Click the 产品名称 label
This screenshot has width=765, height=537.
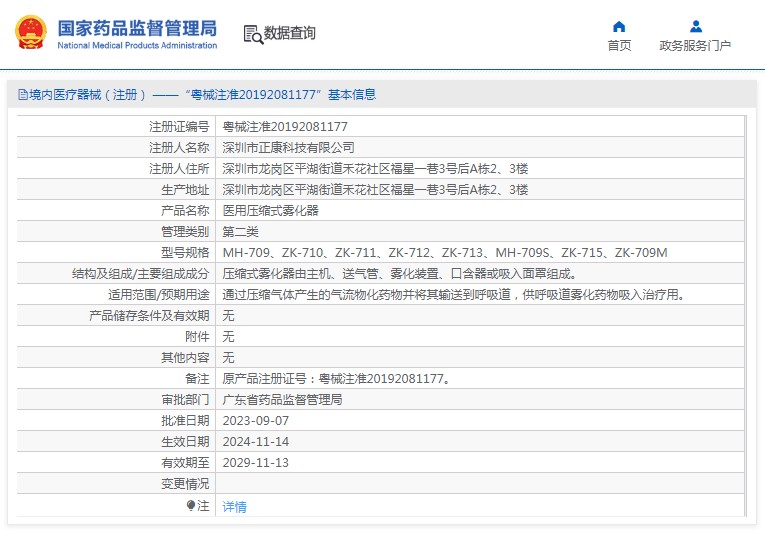[x=185, y=211]
